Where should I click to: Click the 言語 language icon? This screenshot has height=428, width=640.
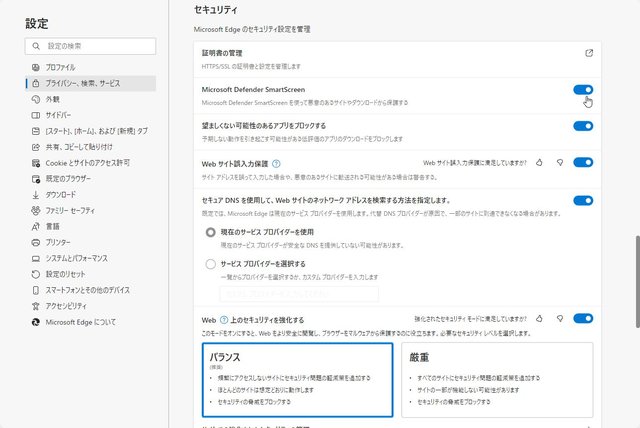point(36,226)
